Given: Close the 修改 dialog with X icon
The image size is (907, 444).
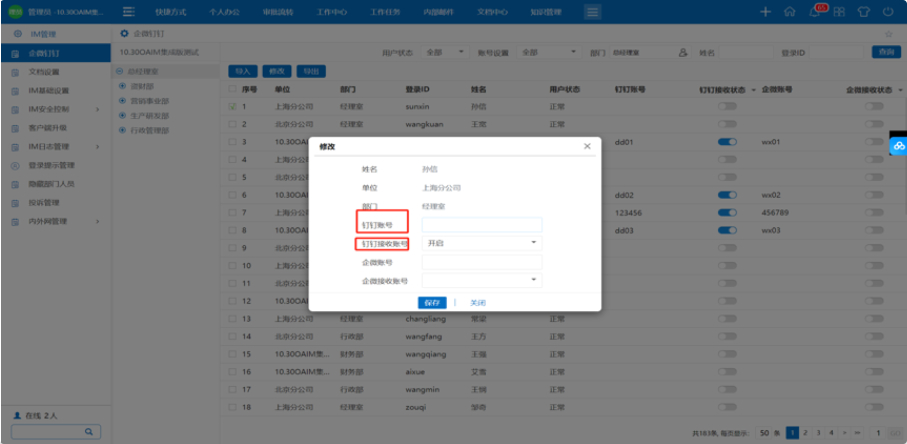Looking at the screenshot, I should pos(587,146).
